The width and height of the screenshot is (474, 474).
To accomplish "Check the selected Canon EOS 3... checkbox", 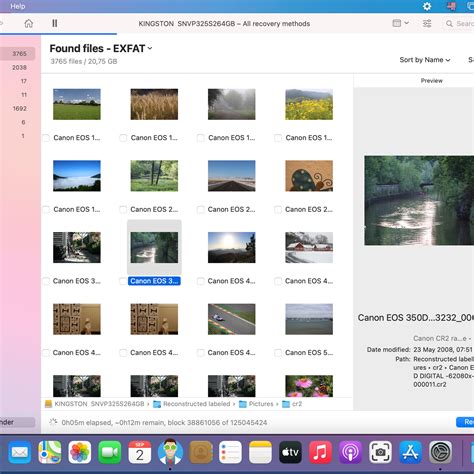I will click(123, 281).
